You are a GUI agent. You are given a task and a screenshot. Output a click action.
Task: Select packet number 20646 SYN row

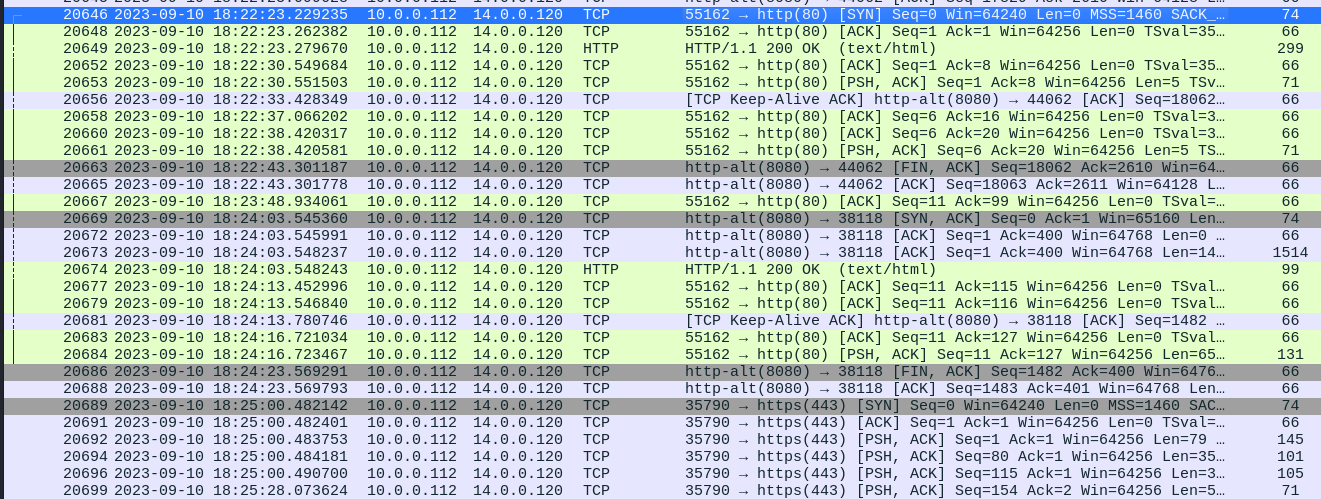[660, 15]
